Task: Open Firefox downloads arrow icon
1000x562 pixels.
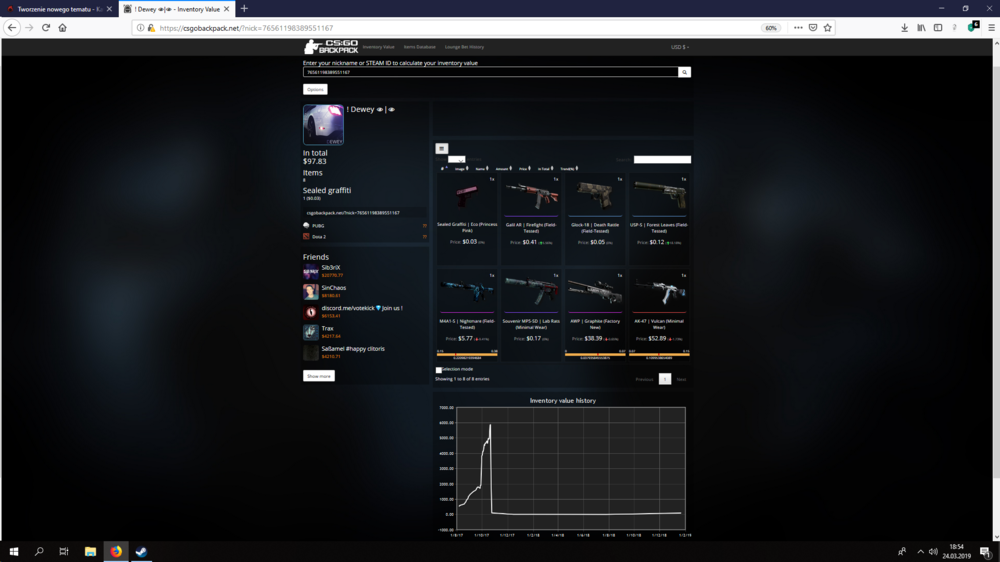Action: point(904,27)
